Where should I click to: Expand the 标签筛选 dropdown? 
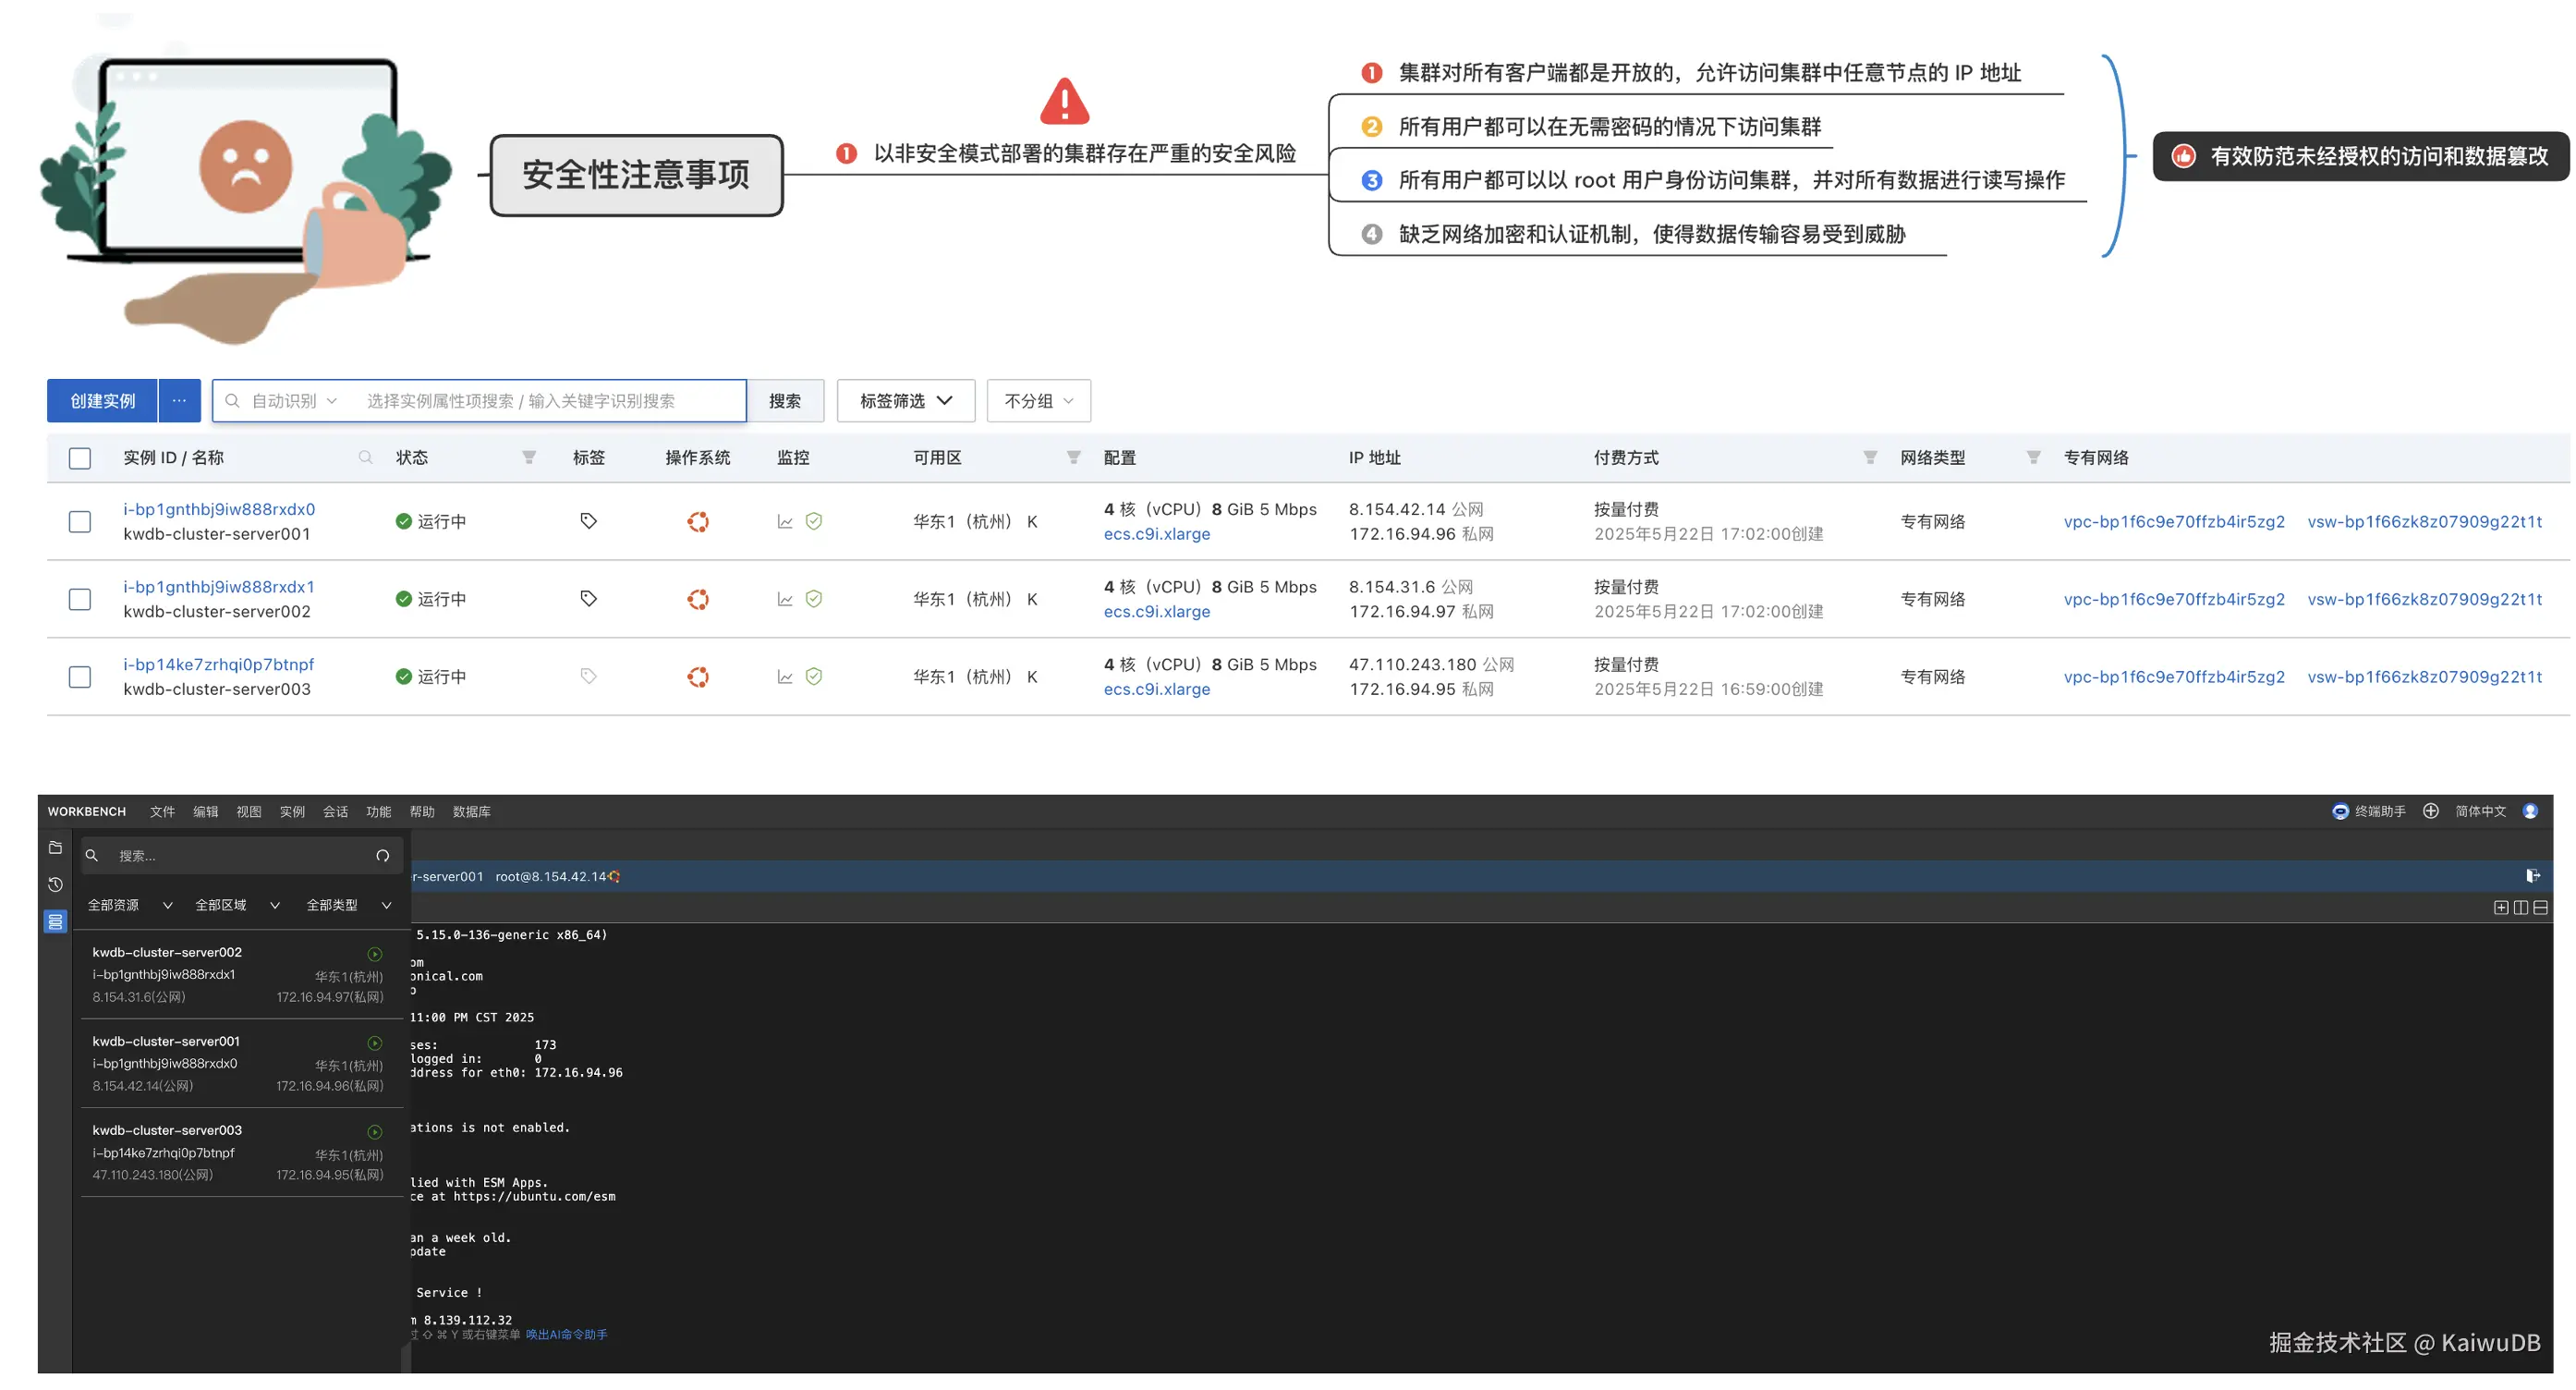pyautogui.click(x=905, y=401)
